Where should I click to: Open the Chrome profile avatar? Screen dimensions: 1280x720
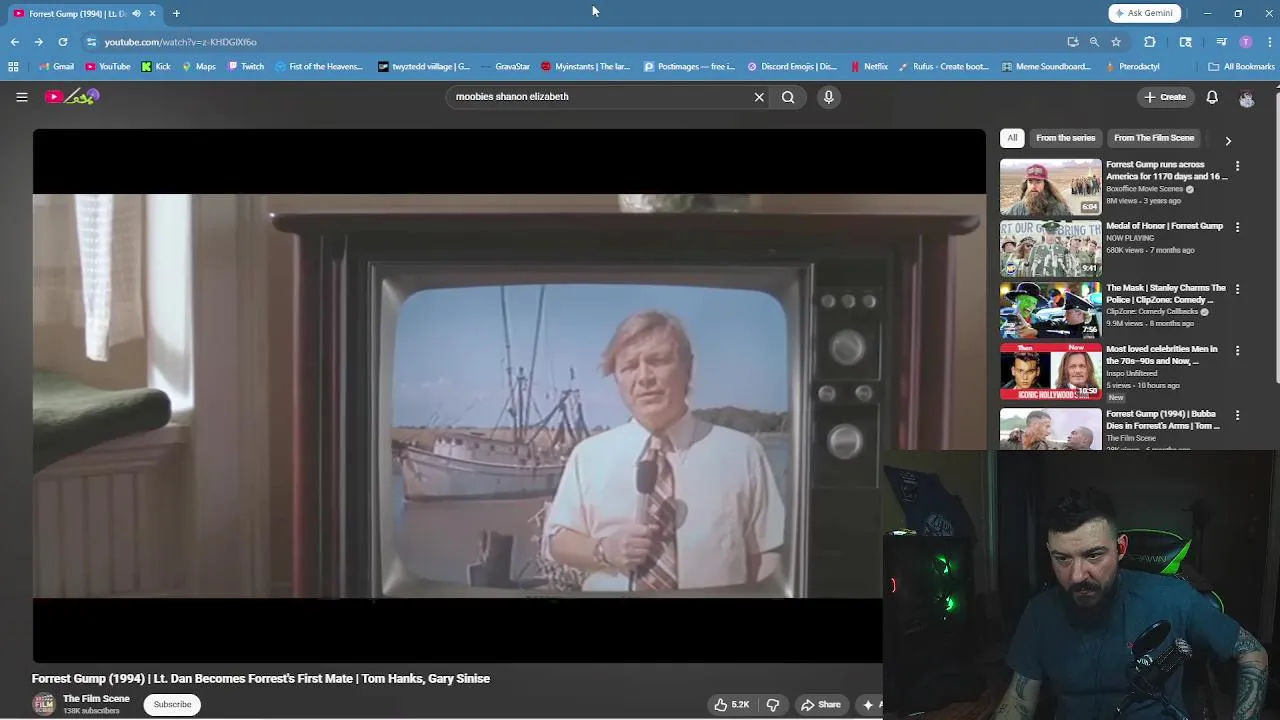[x=1245, y=42]
